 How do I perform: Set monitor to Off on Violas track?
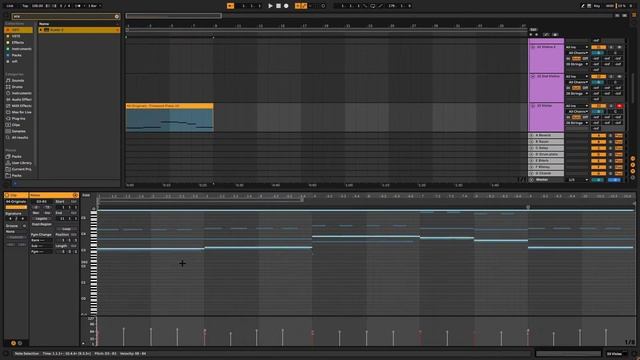coord(585,118)
